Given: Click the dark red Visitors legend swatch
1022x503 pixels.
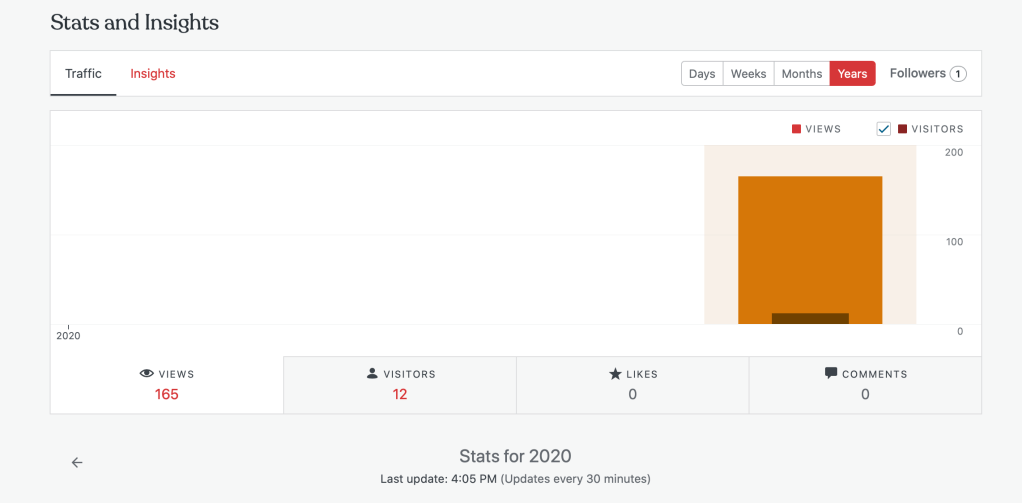Looking at the screenshot, I should point(903,129).
